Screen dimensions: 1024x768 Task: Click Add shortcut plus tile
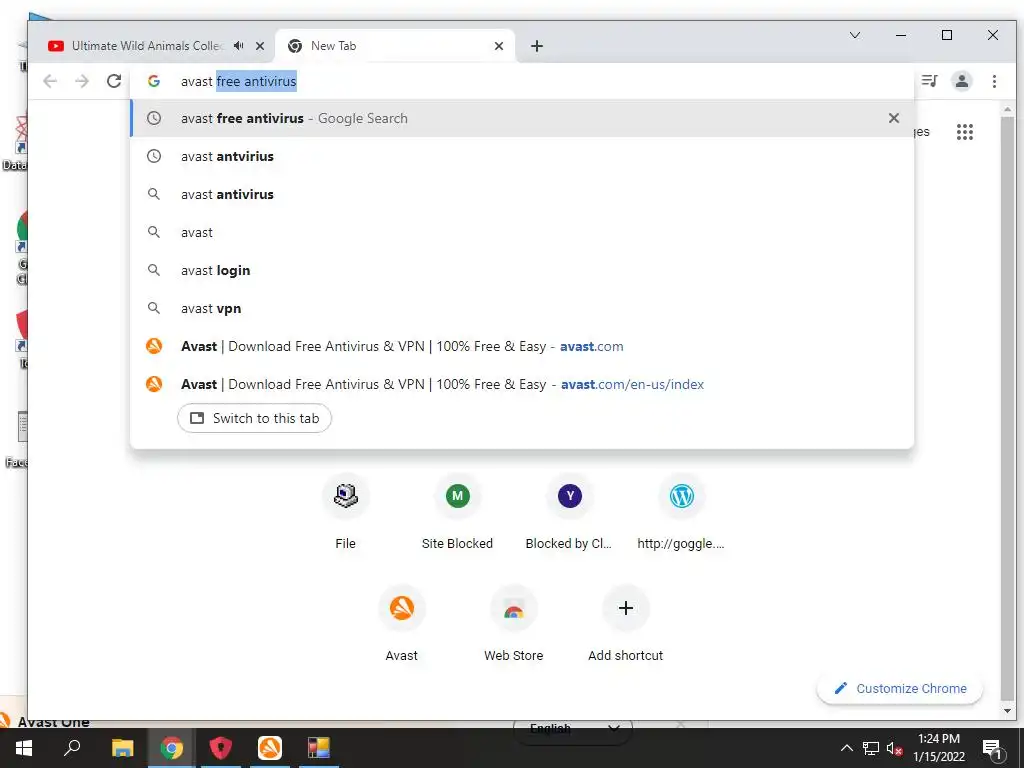click(x=626, y=625)
